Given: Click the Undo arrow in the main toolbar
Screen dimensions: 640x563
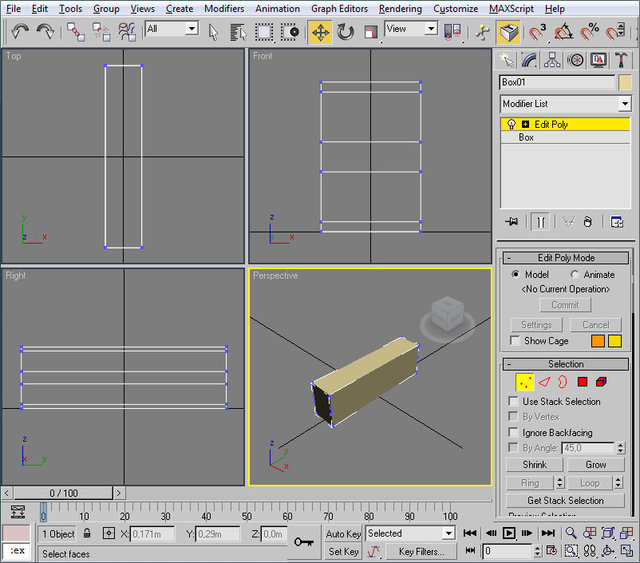Looking at the screenshot, I should click(20, 32).
